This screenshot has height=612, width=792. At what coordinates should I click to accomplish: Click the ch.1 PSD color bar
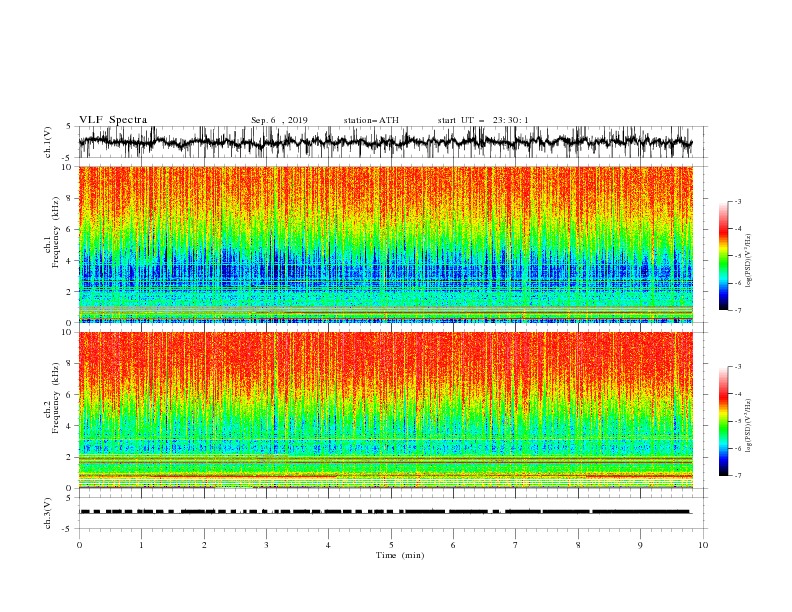pos(723,255)
